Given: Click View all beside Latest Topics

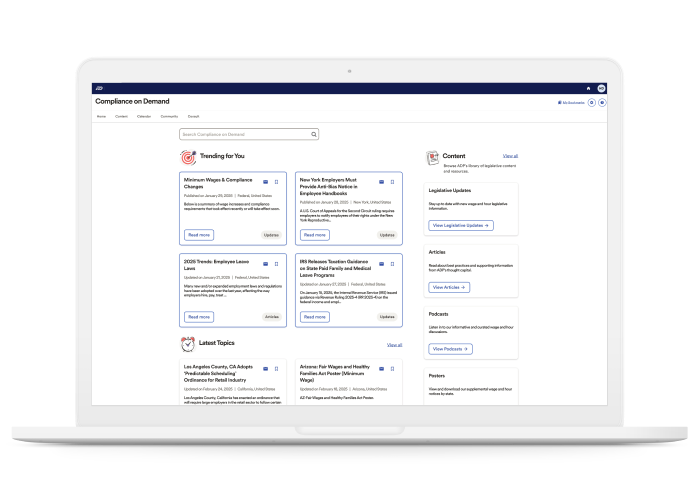Looking at the screenshot, I should coord(394,344).
